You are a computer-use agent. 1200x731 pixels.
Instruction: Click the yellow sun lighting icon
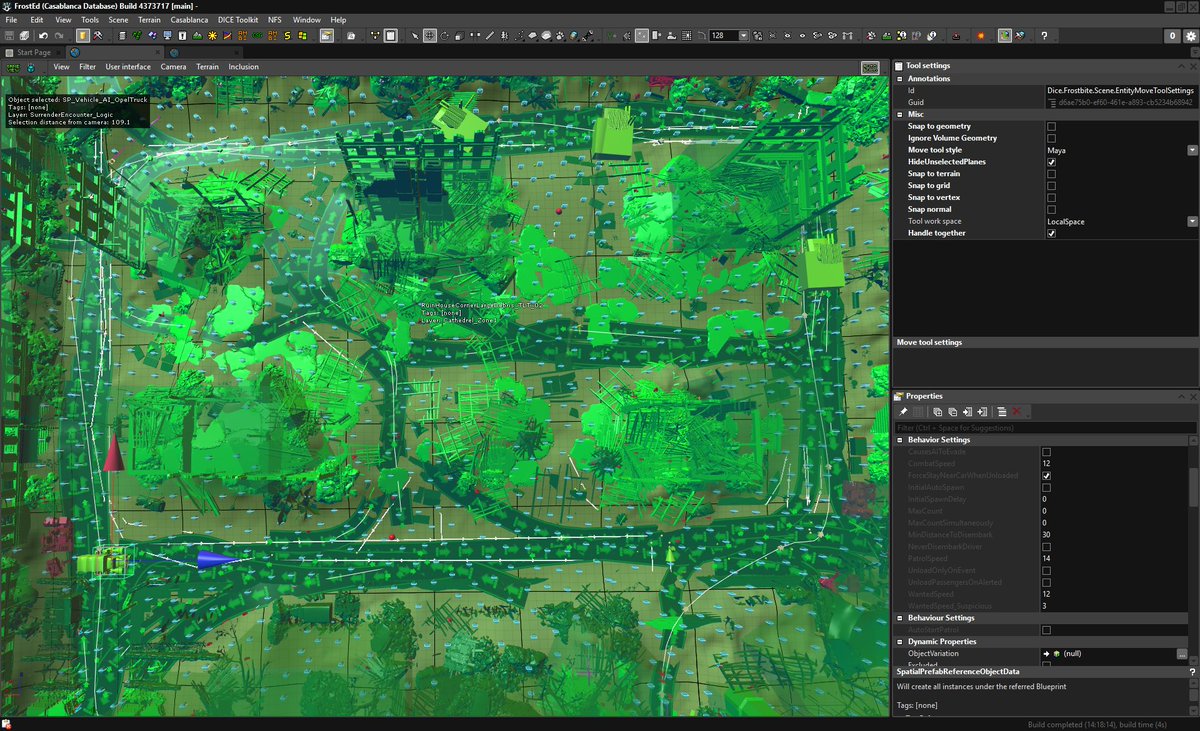pyautogui.click(x=212, y=35)
